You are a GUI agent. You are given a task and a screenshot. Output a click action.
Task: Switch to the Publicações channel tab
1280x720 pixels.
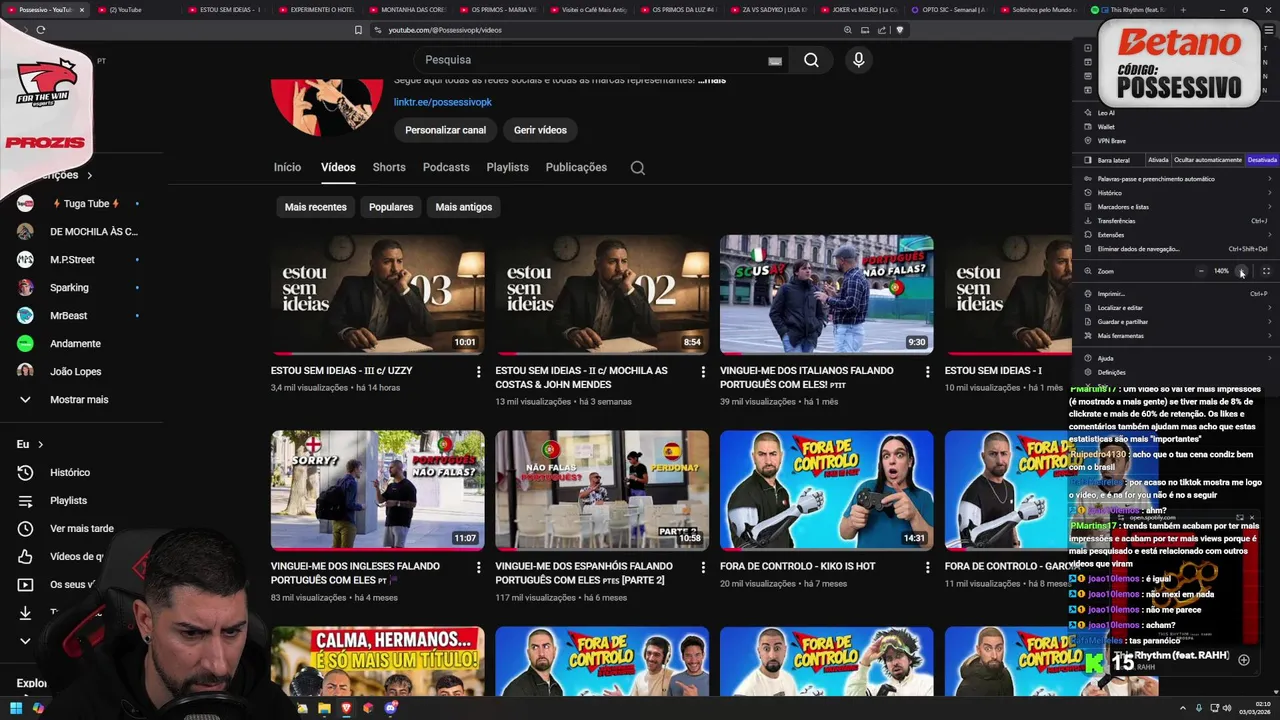576,167
